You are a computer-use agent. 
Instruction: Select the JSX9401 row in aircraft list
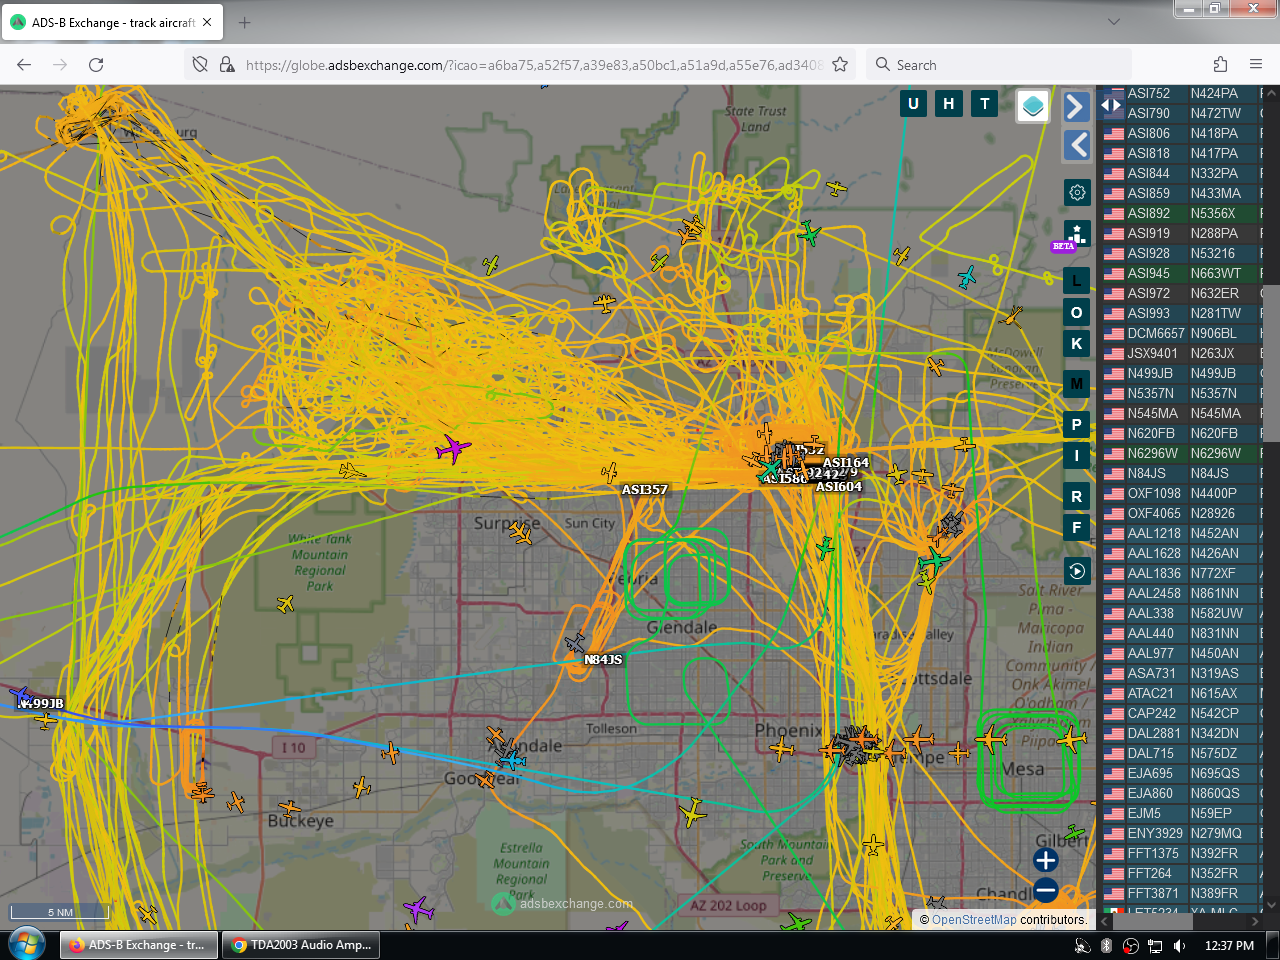(x=1182, y=353)
